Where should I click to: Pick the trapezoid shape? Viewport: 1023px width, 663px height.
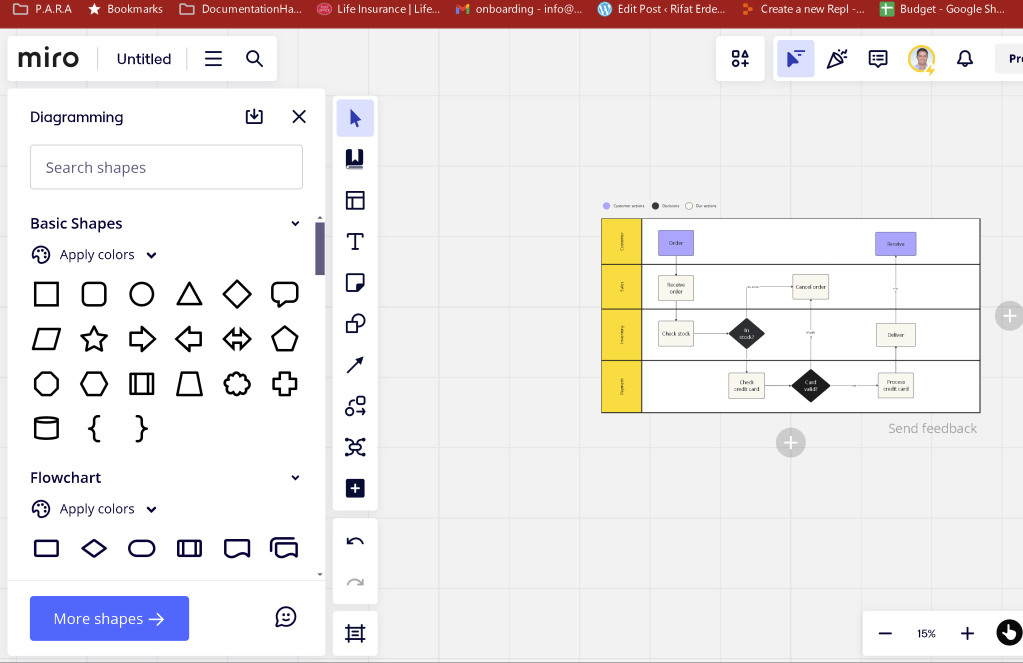tap(189, 384)
